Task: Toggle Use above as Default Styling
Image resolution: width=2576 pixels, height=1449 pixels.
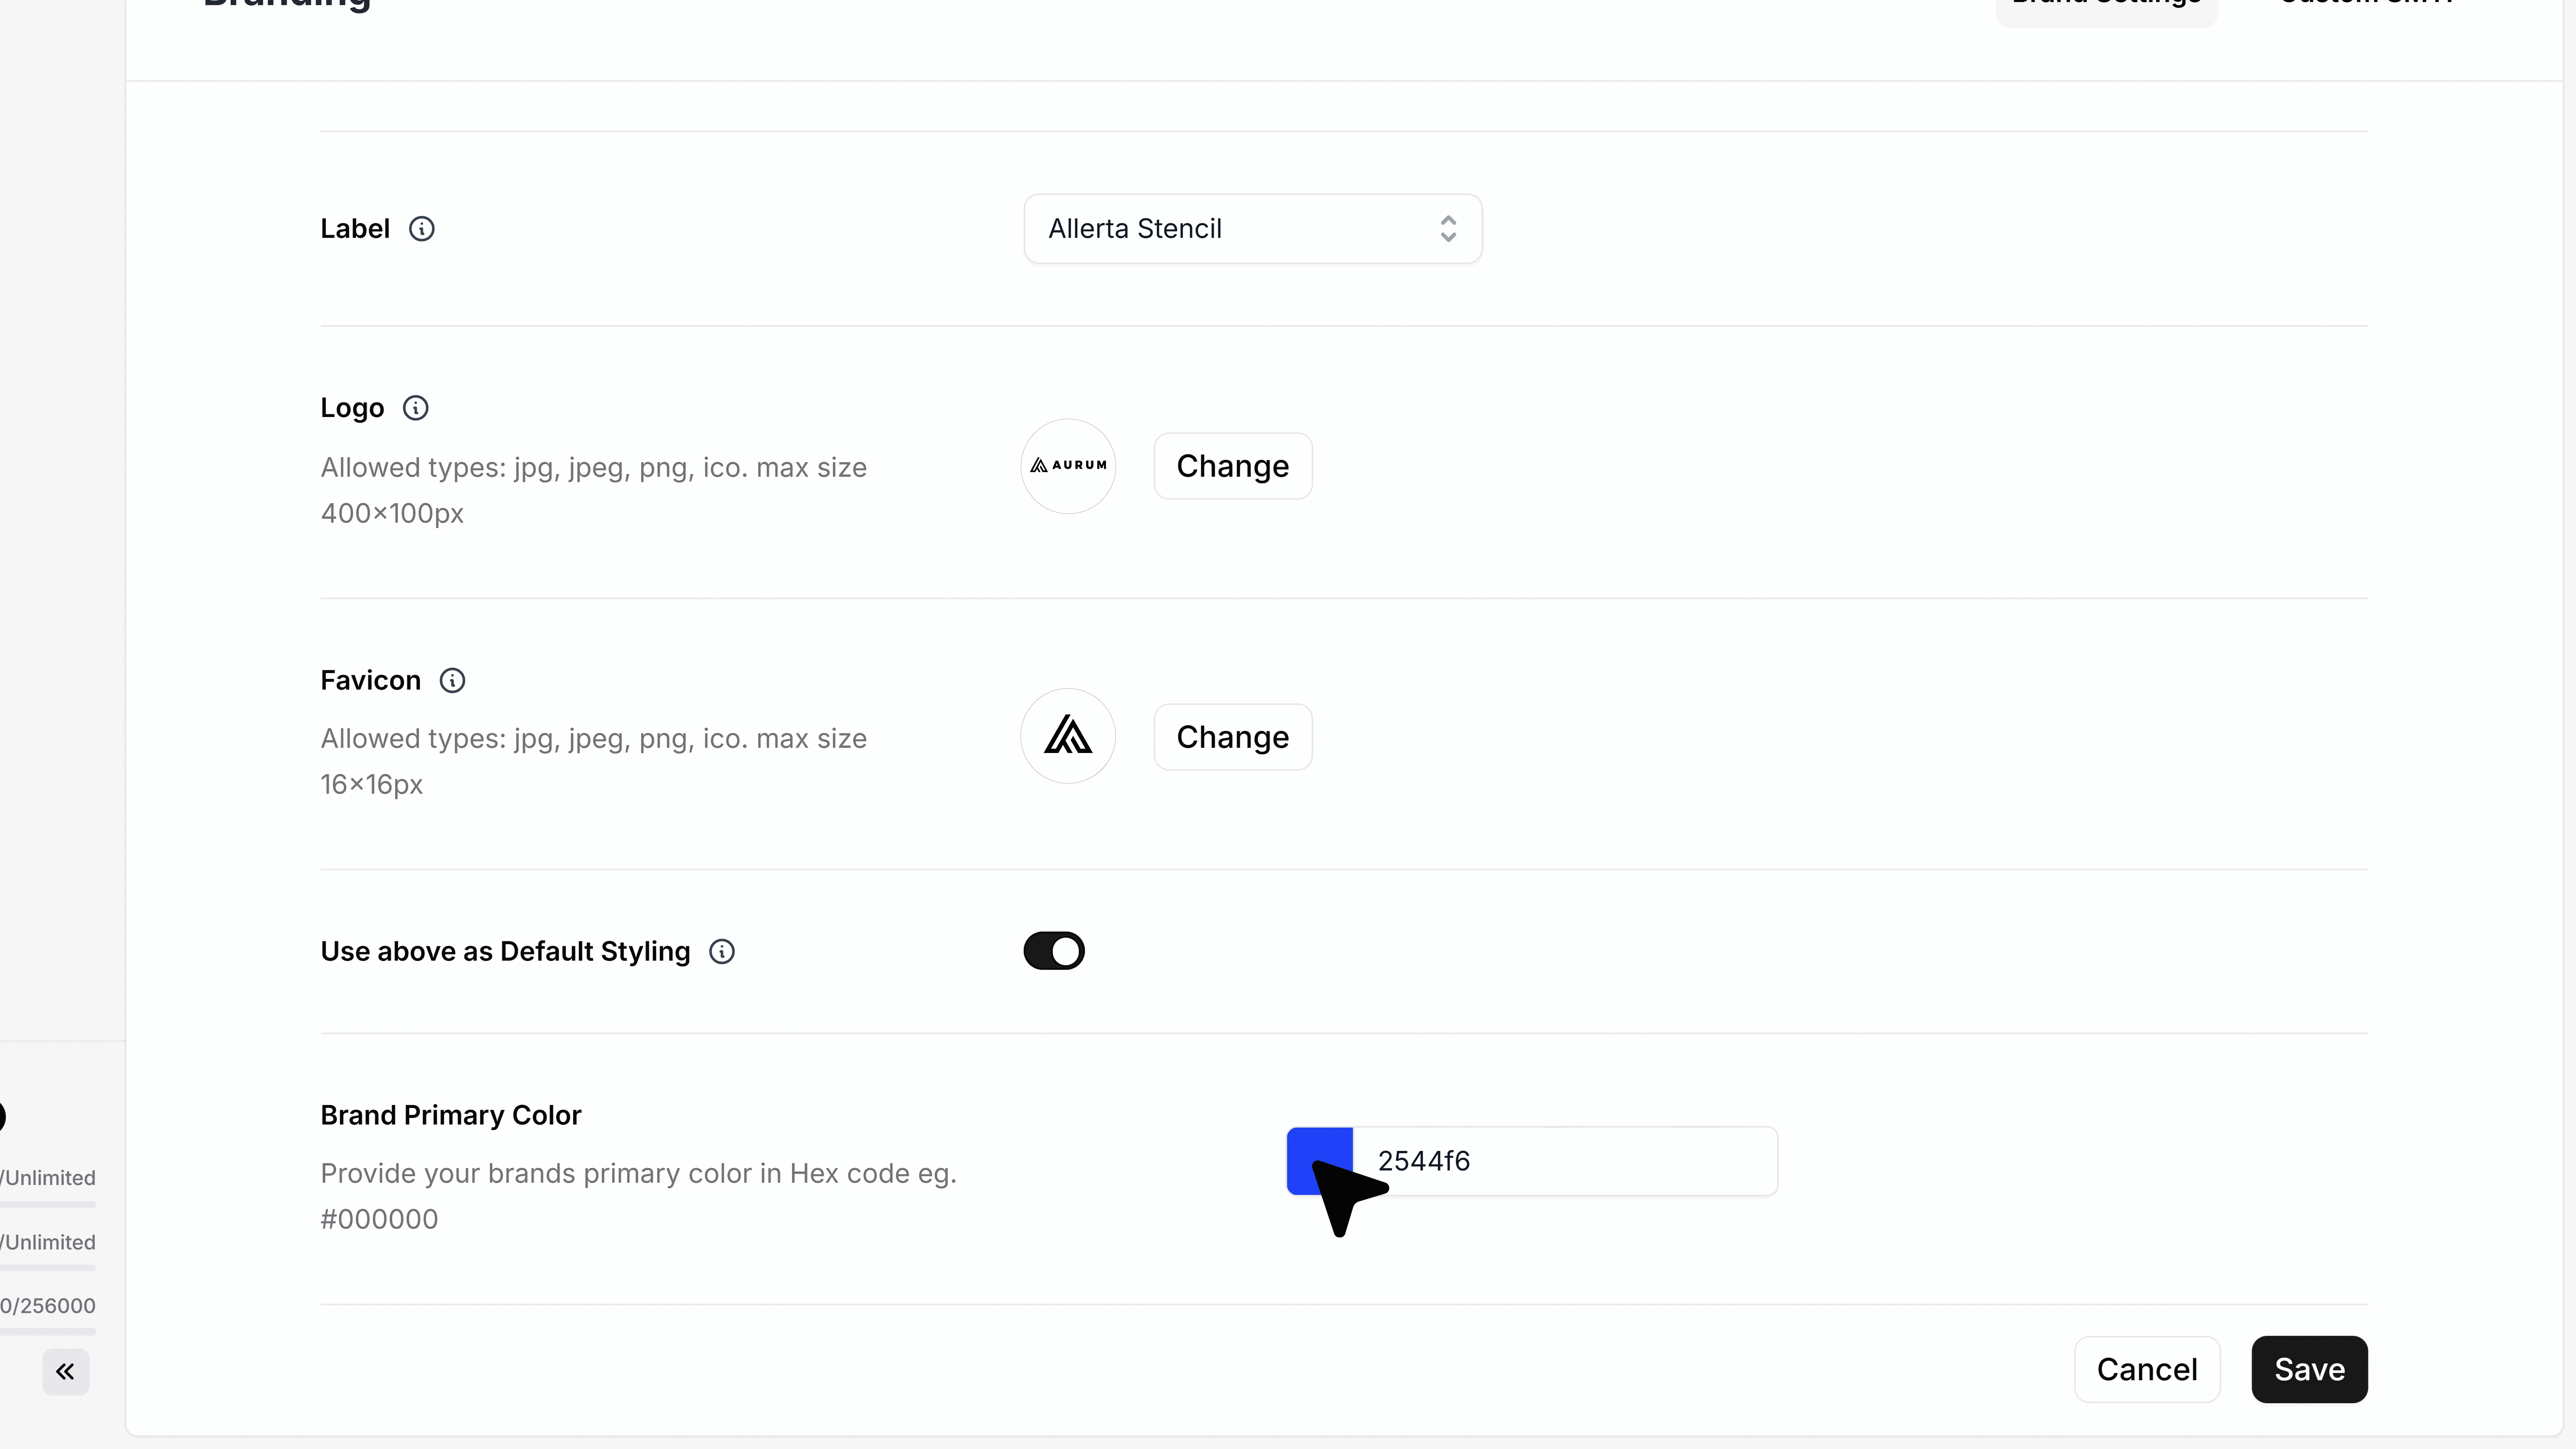Action: [x=1054, y=951]
